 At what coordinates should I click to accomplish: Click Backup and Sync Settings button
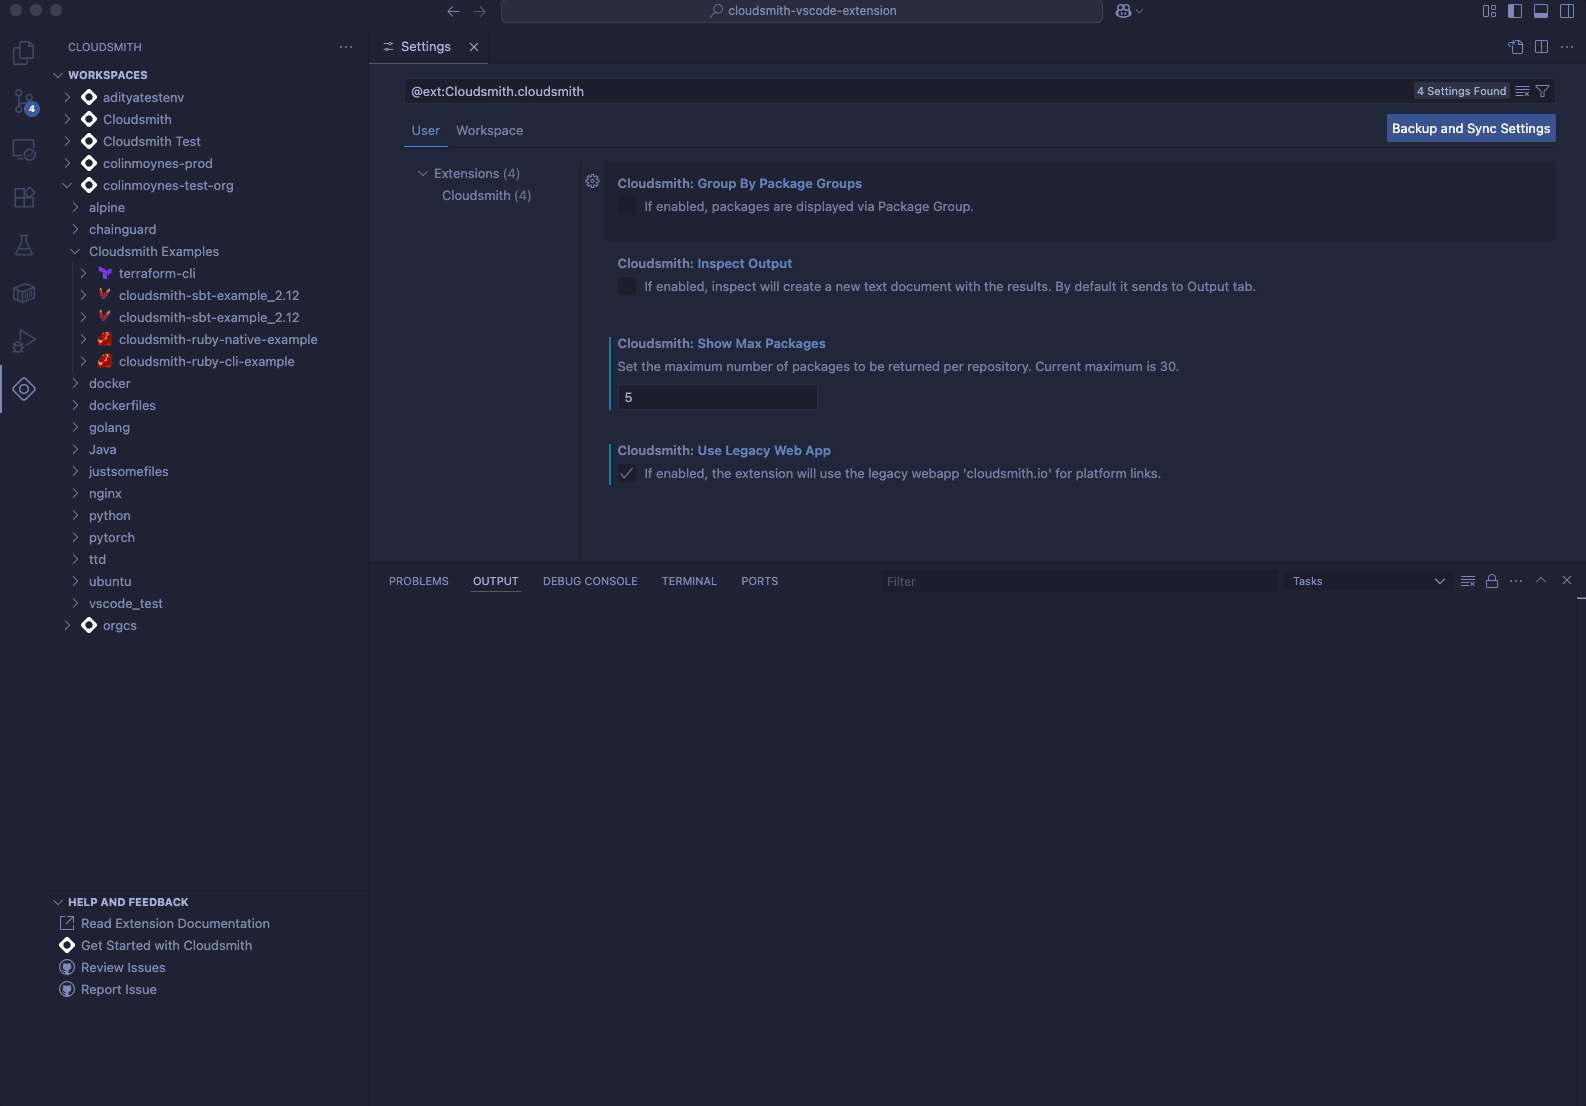(1471, 128)
